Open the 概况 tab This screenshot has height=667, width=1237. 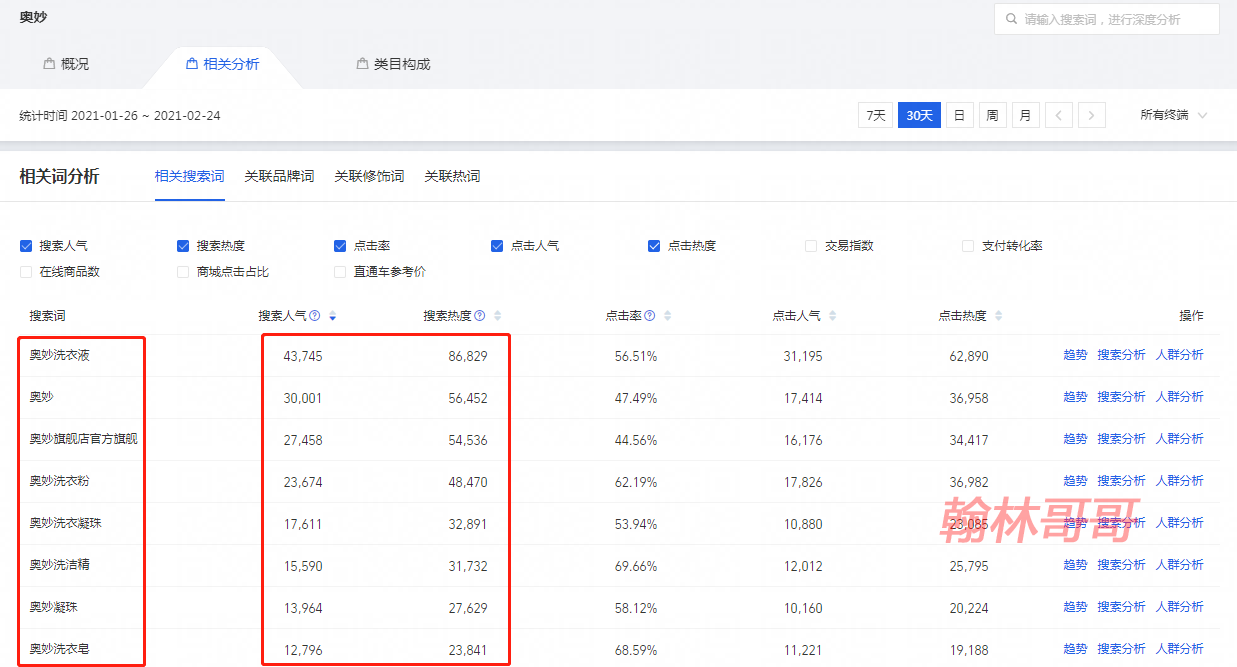click(x=66, y=64)
